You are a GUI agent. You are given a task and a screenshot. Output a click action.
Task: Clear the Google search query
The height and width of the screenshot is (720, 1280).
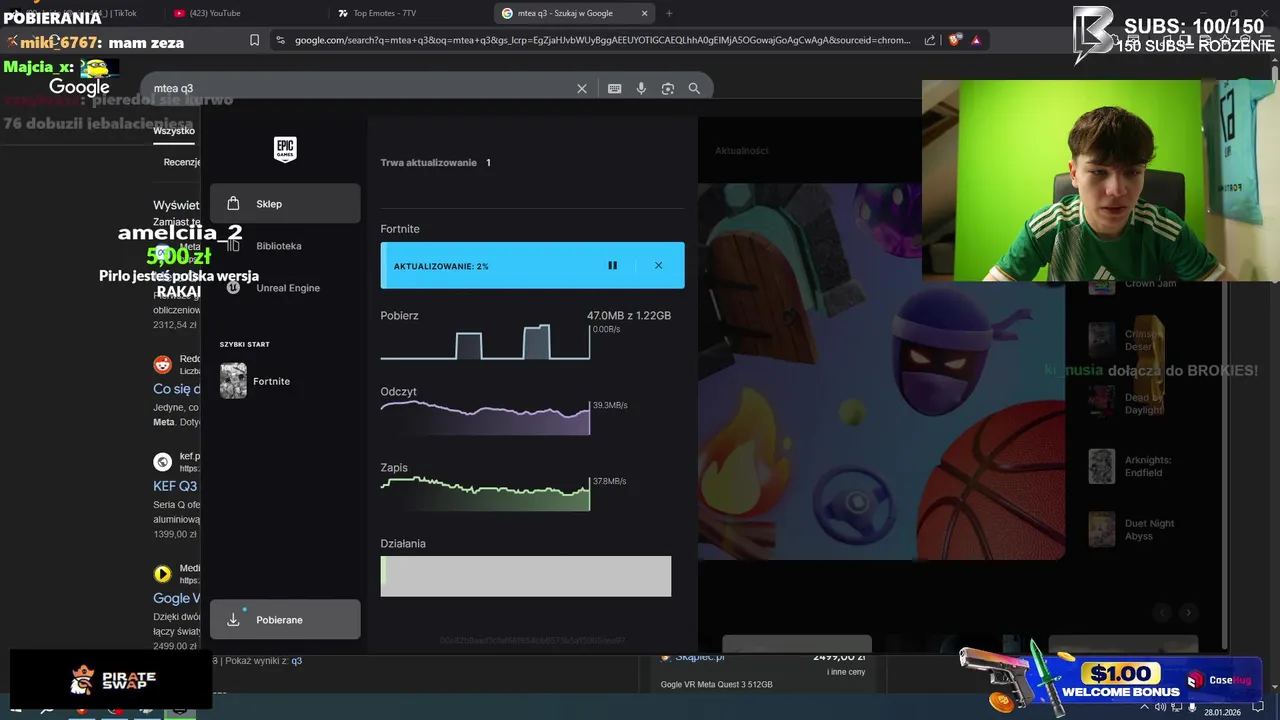coord(582,89)
